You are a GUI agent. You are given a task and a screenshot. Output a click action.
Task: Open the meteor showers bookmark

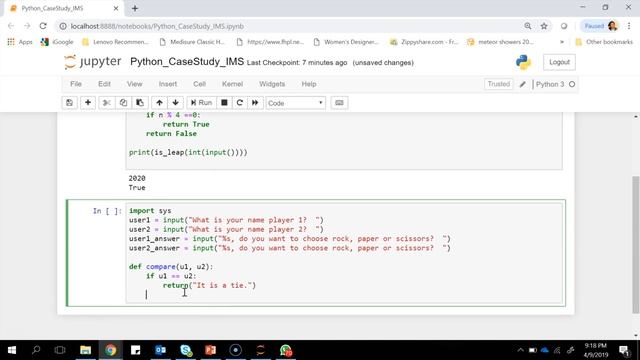[501, 42]
